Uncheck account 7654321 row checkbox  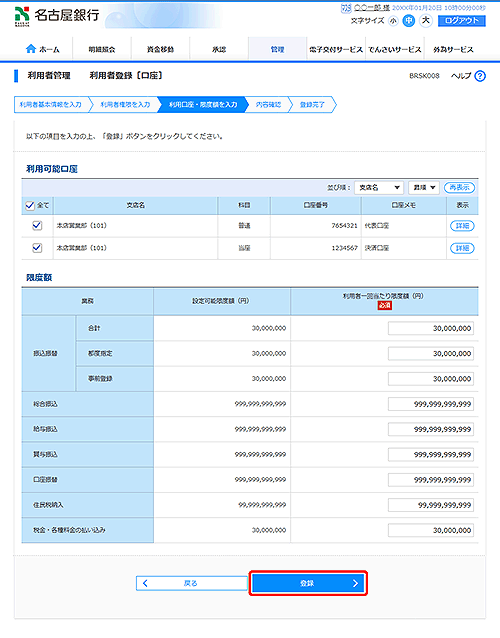[37, 225]
